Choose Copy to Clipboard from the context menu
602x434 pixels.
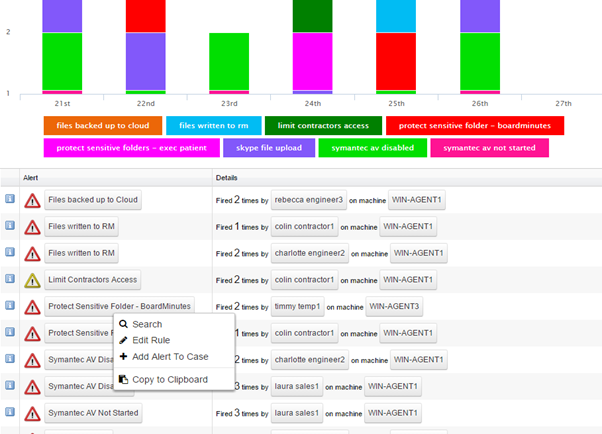pyautogui.click(x=169, y=379)
